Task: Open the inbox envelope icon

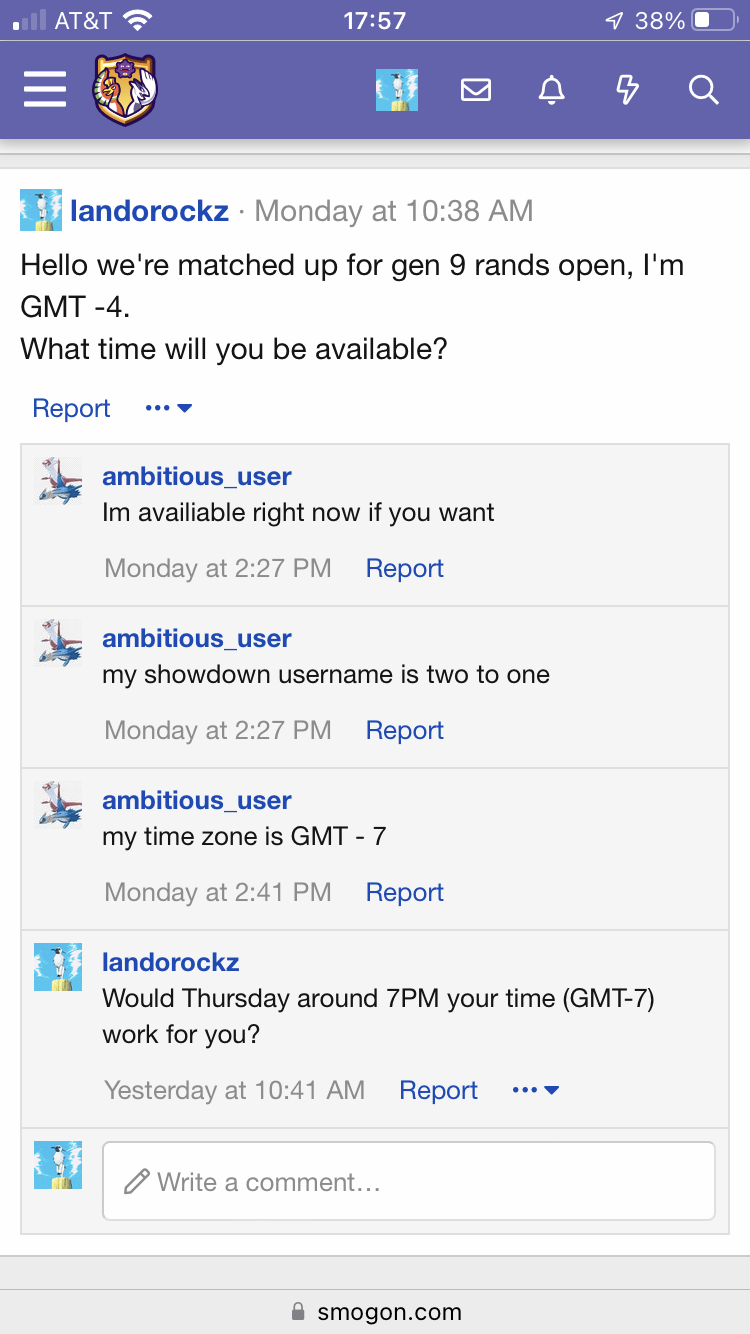Action: pos(476,90)
